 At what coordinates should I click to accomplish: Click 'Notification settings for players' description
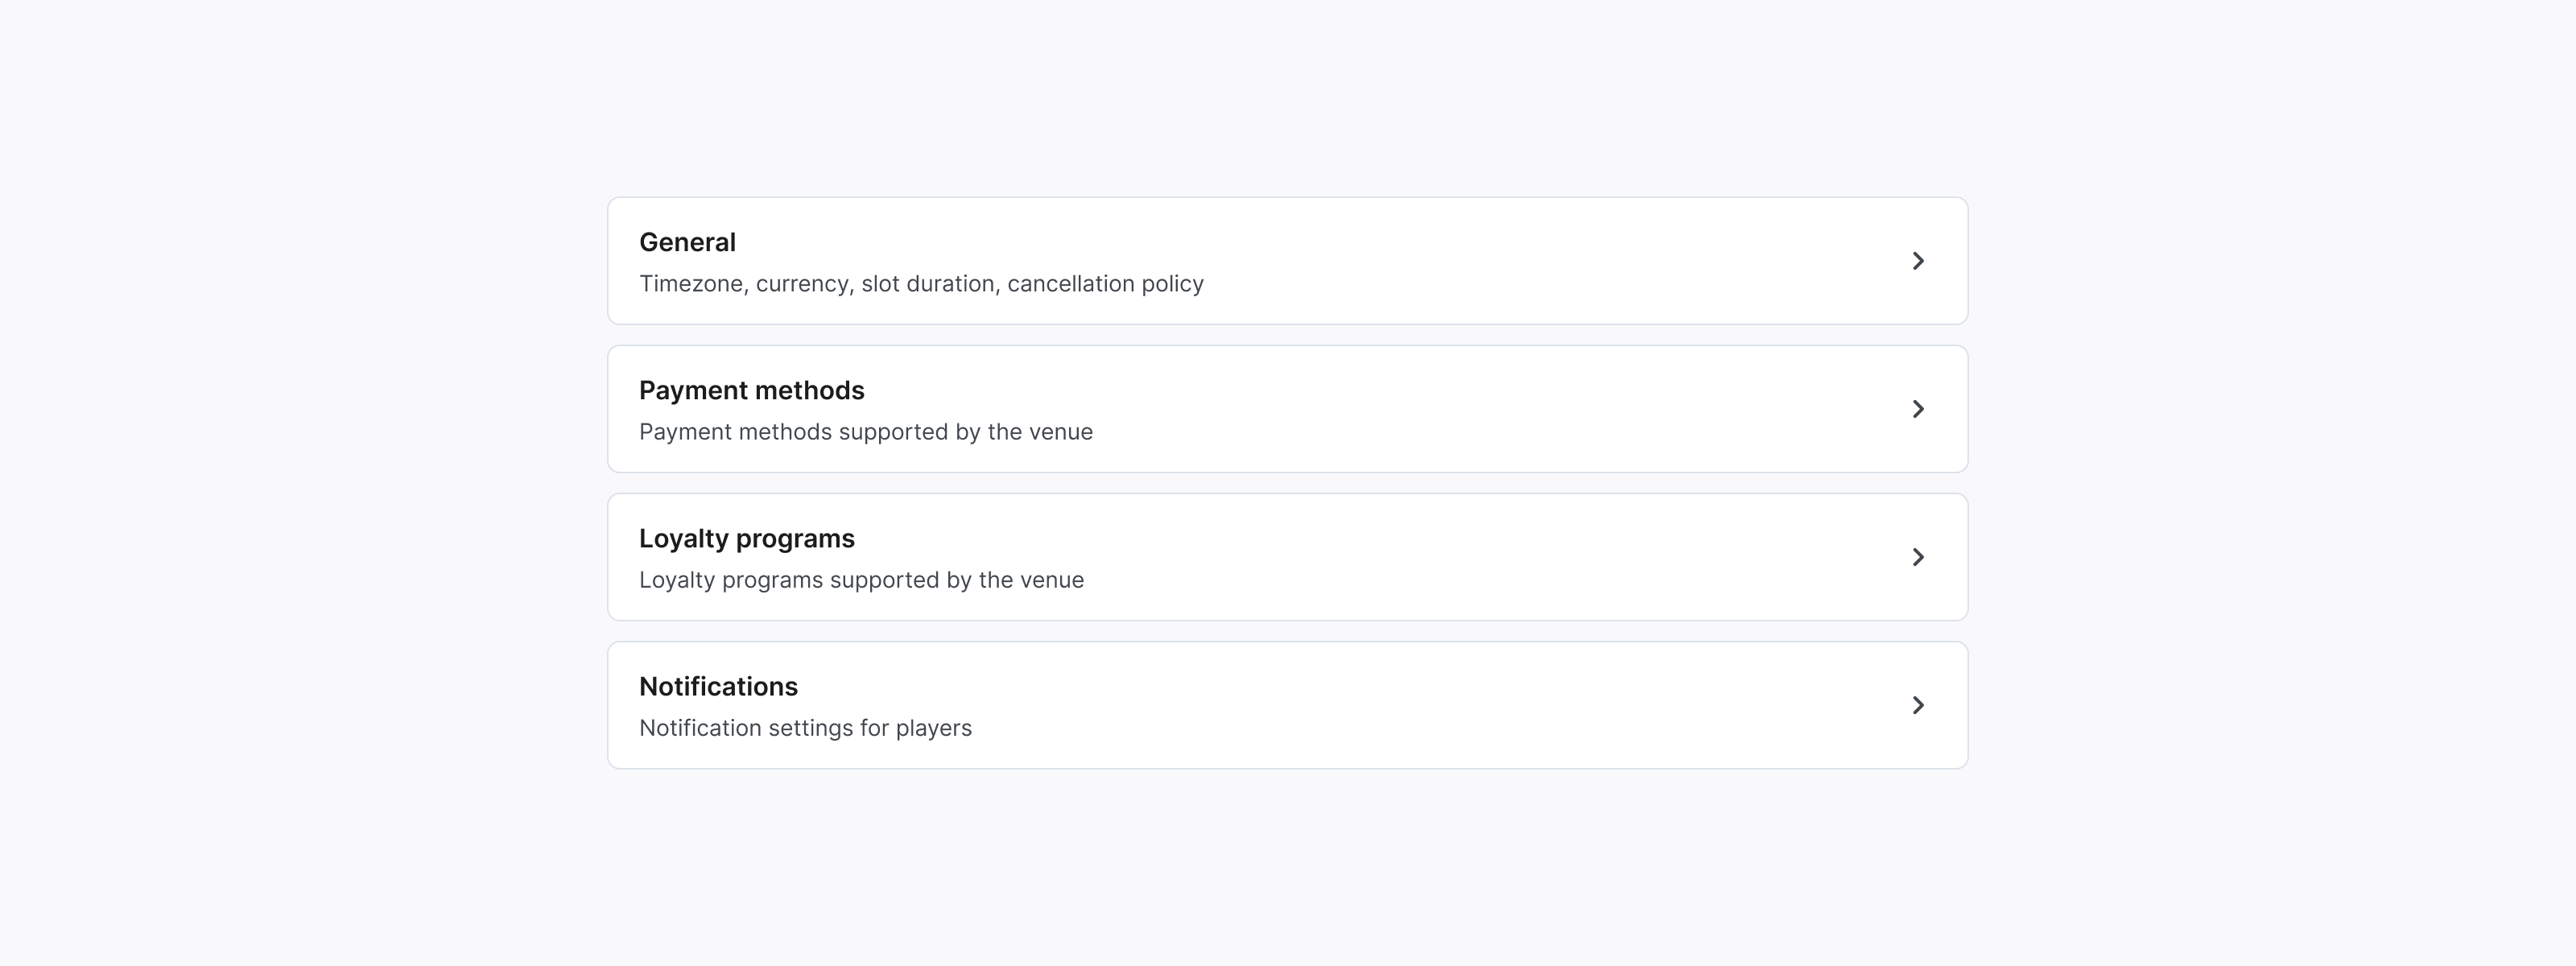tap(805, 728)
